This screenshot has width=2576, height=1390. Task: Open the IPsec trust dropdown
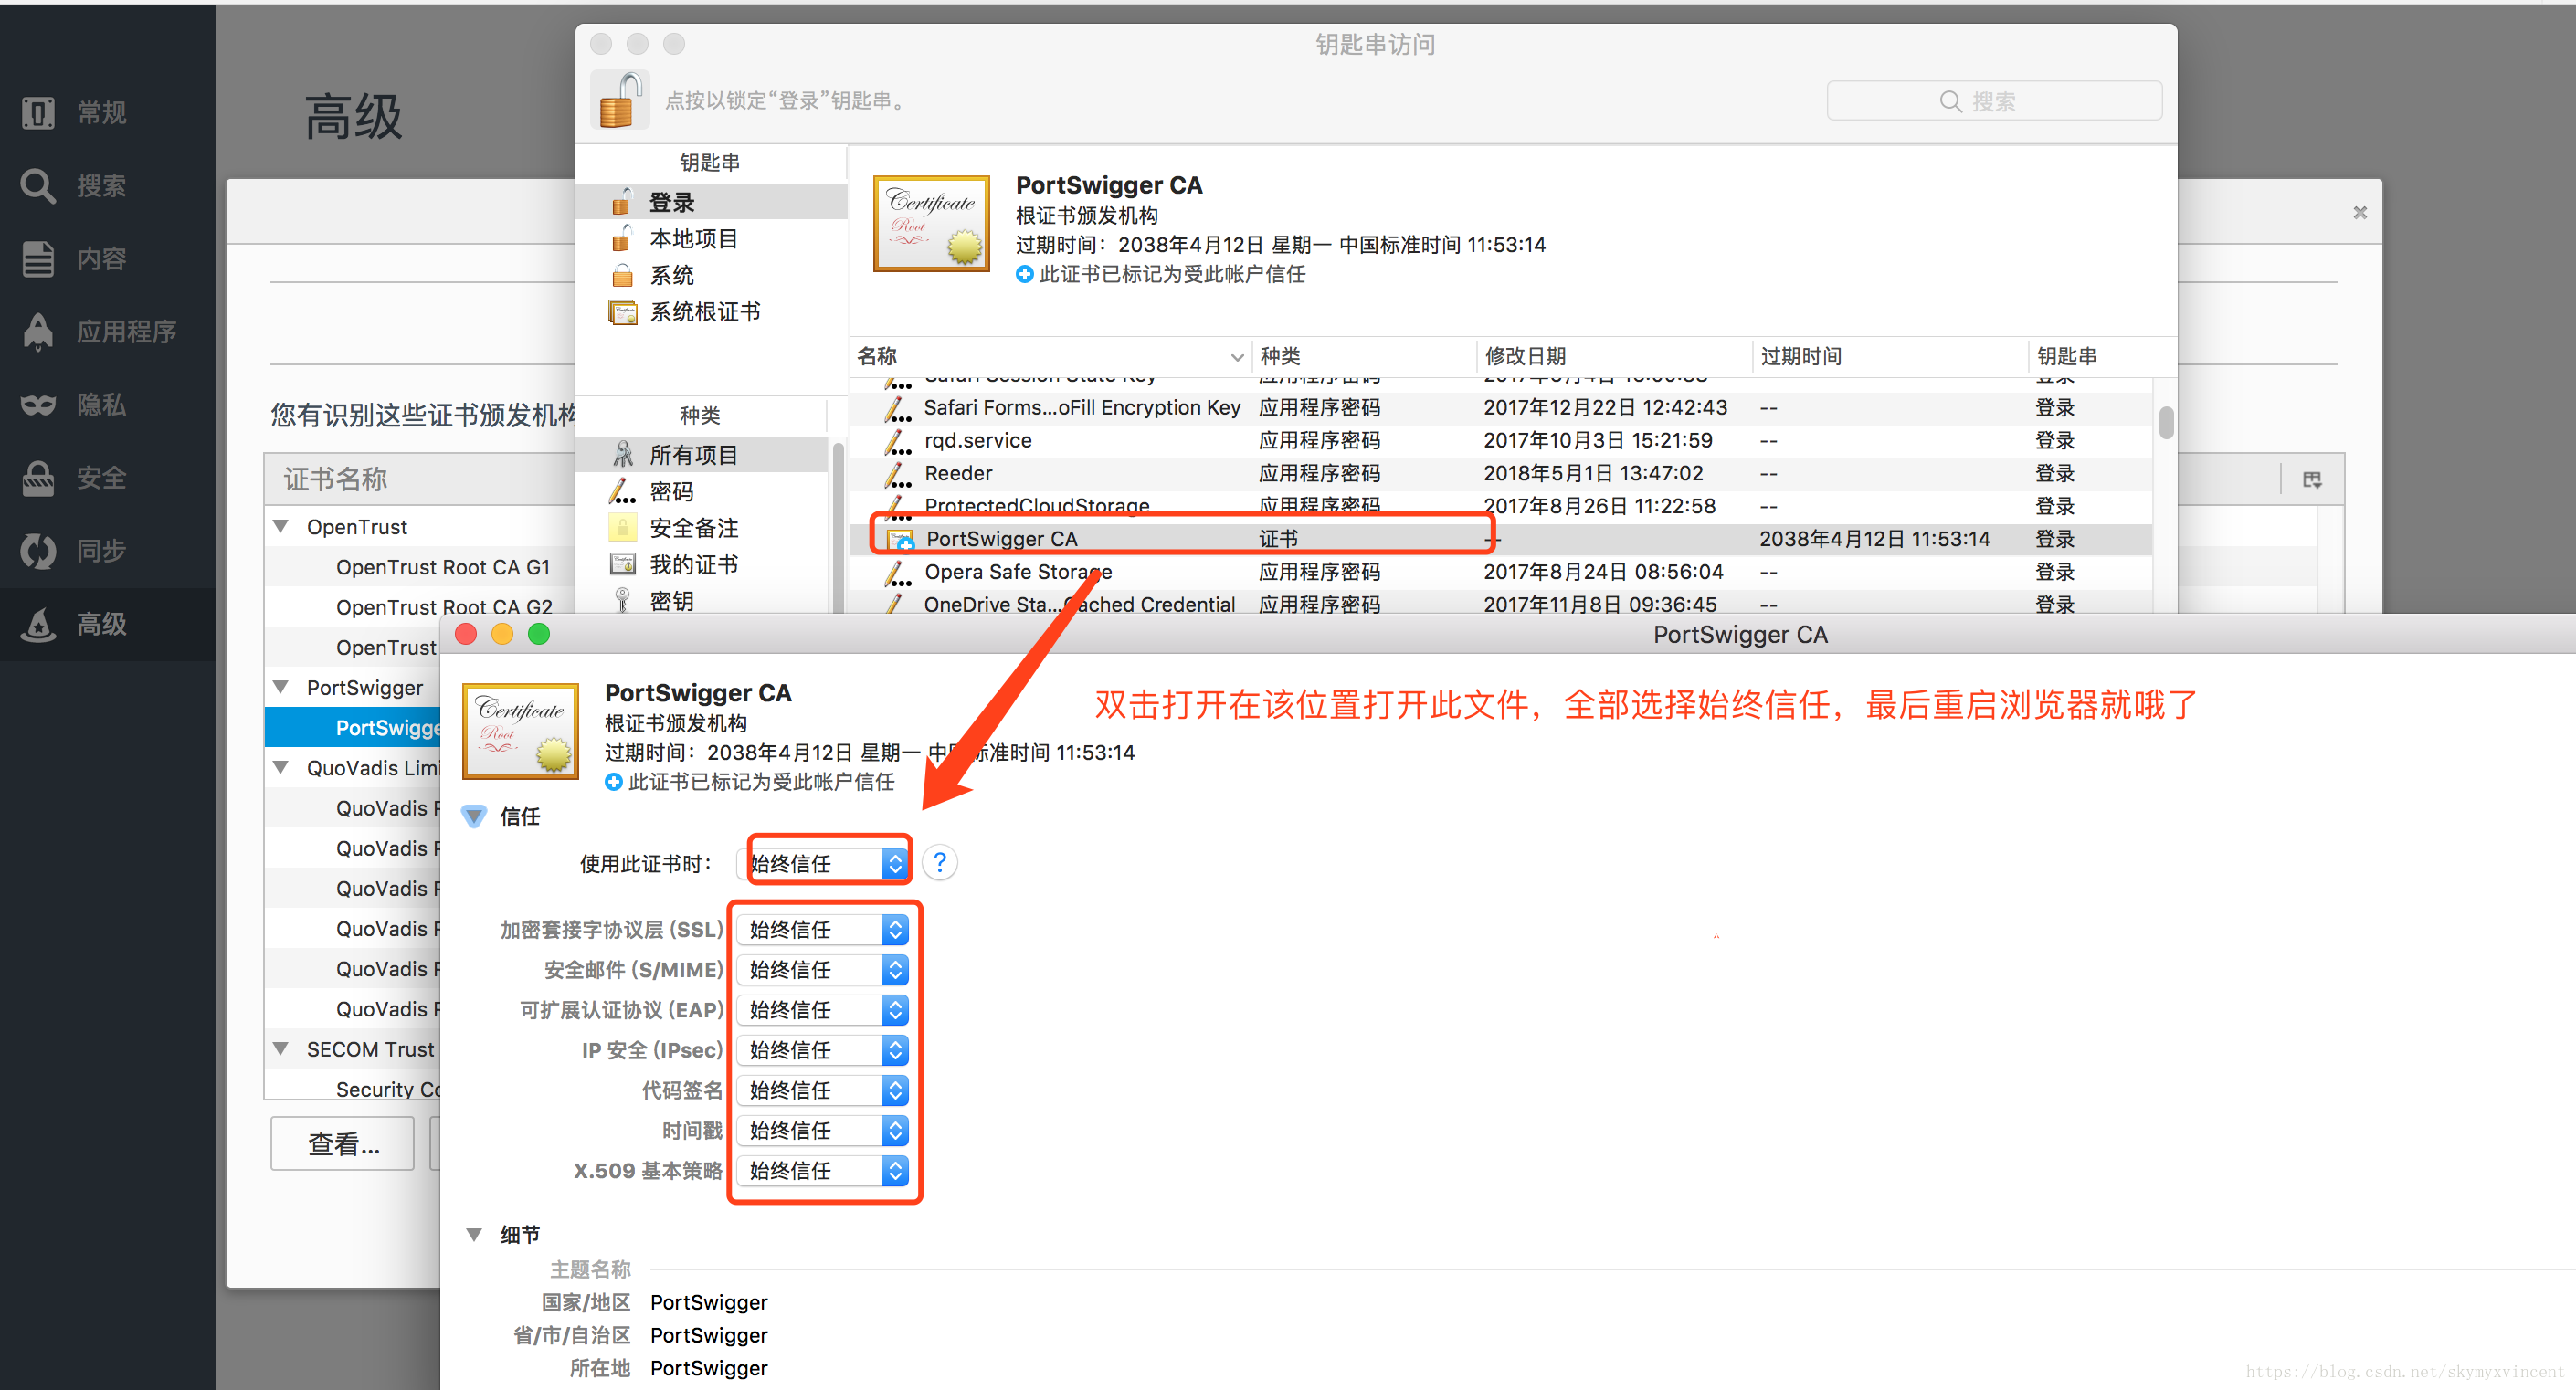[x=824, y=1050]
